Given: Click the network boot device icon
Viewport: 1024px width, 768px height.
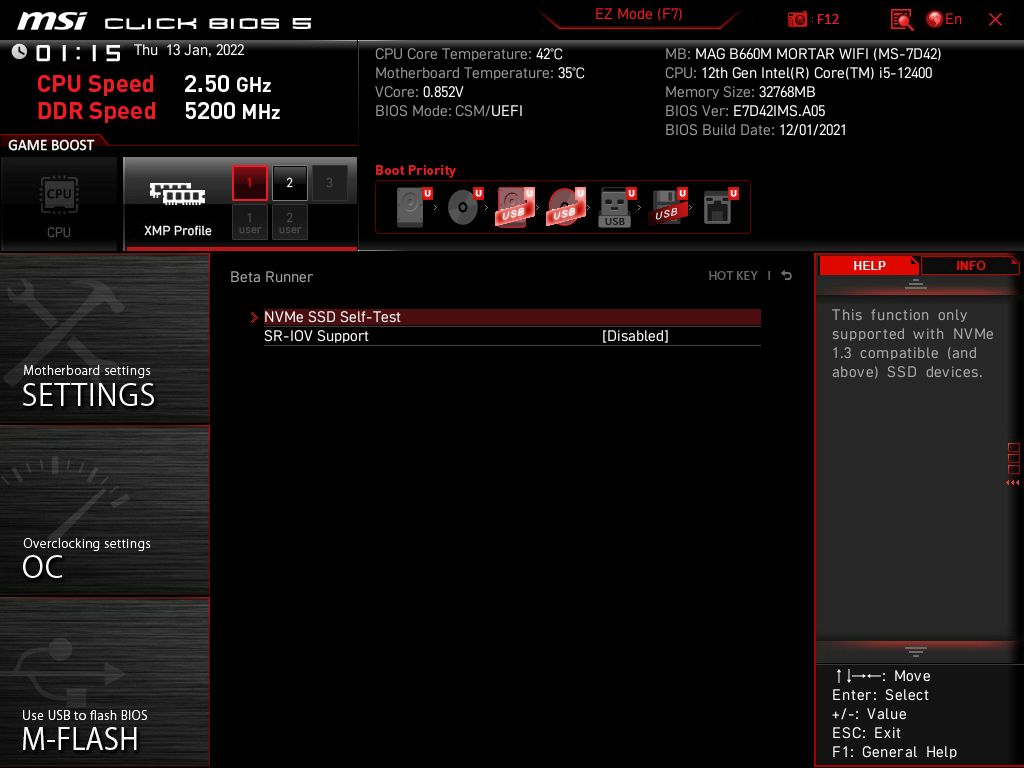Looking at the screenshot, I should [717, 208].
